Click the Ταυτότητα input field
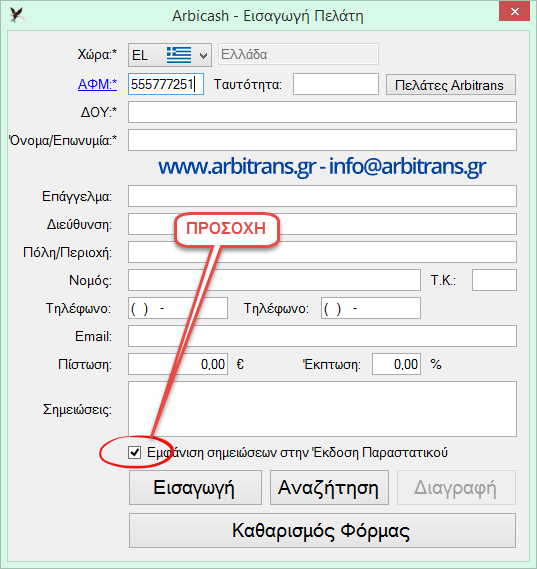The image size is (537, 569). [336, 84]
